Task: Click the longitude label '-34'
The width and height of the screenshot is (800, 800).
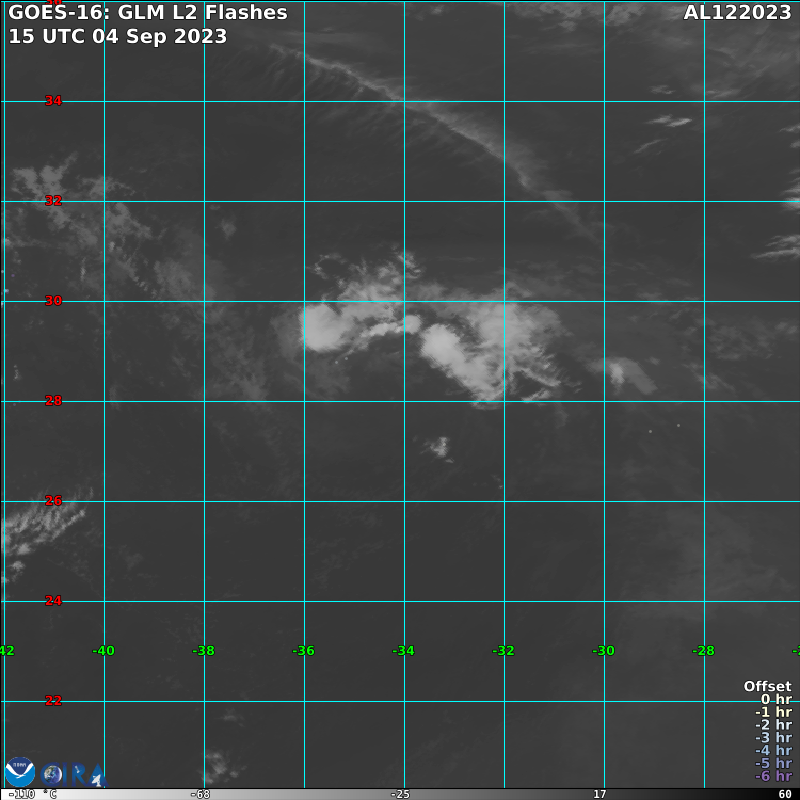Action: (x=404, y=651)
